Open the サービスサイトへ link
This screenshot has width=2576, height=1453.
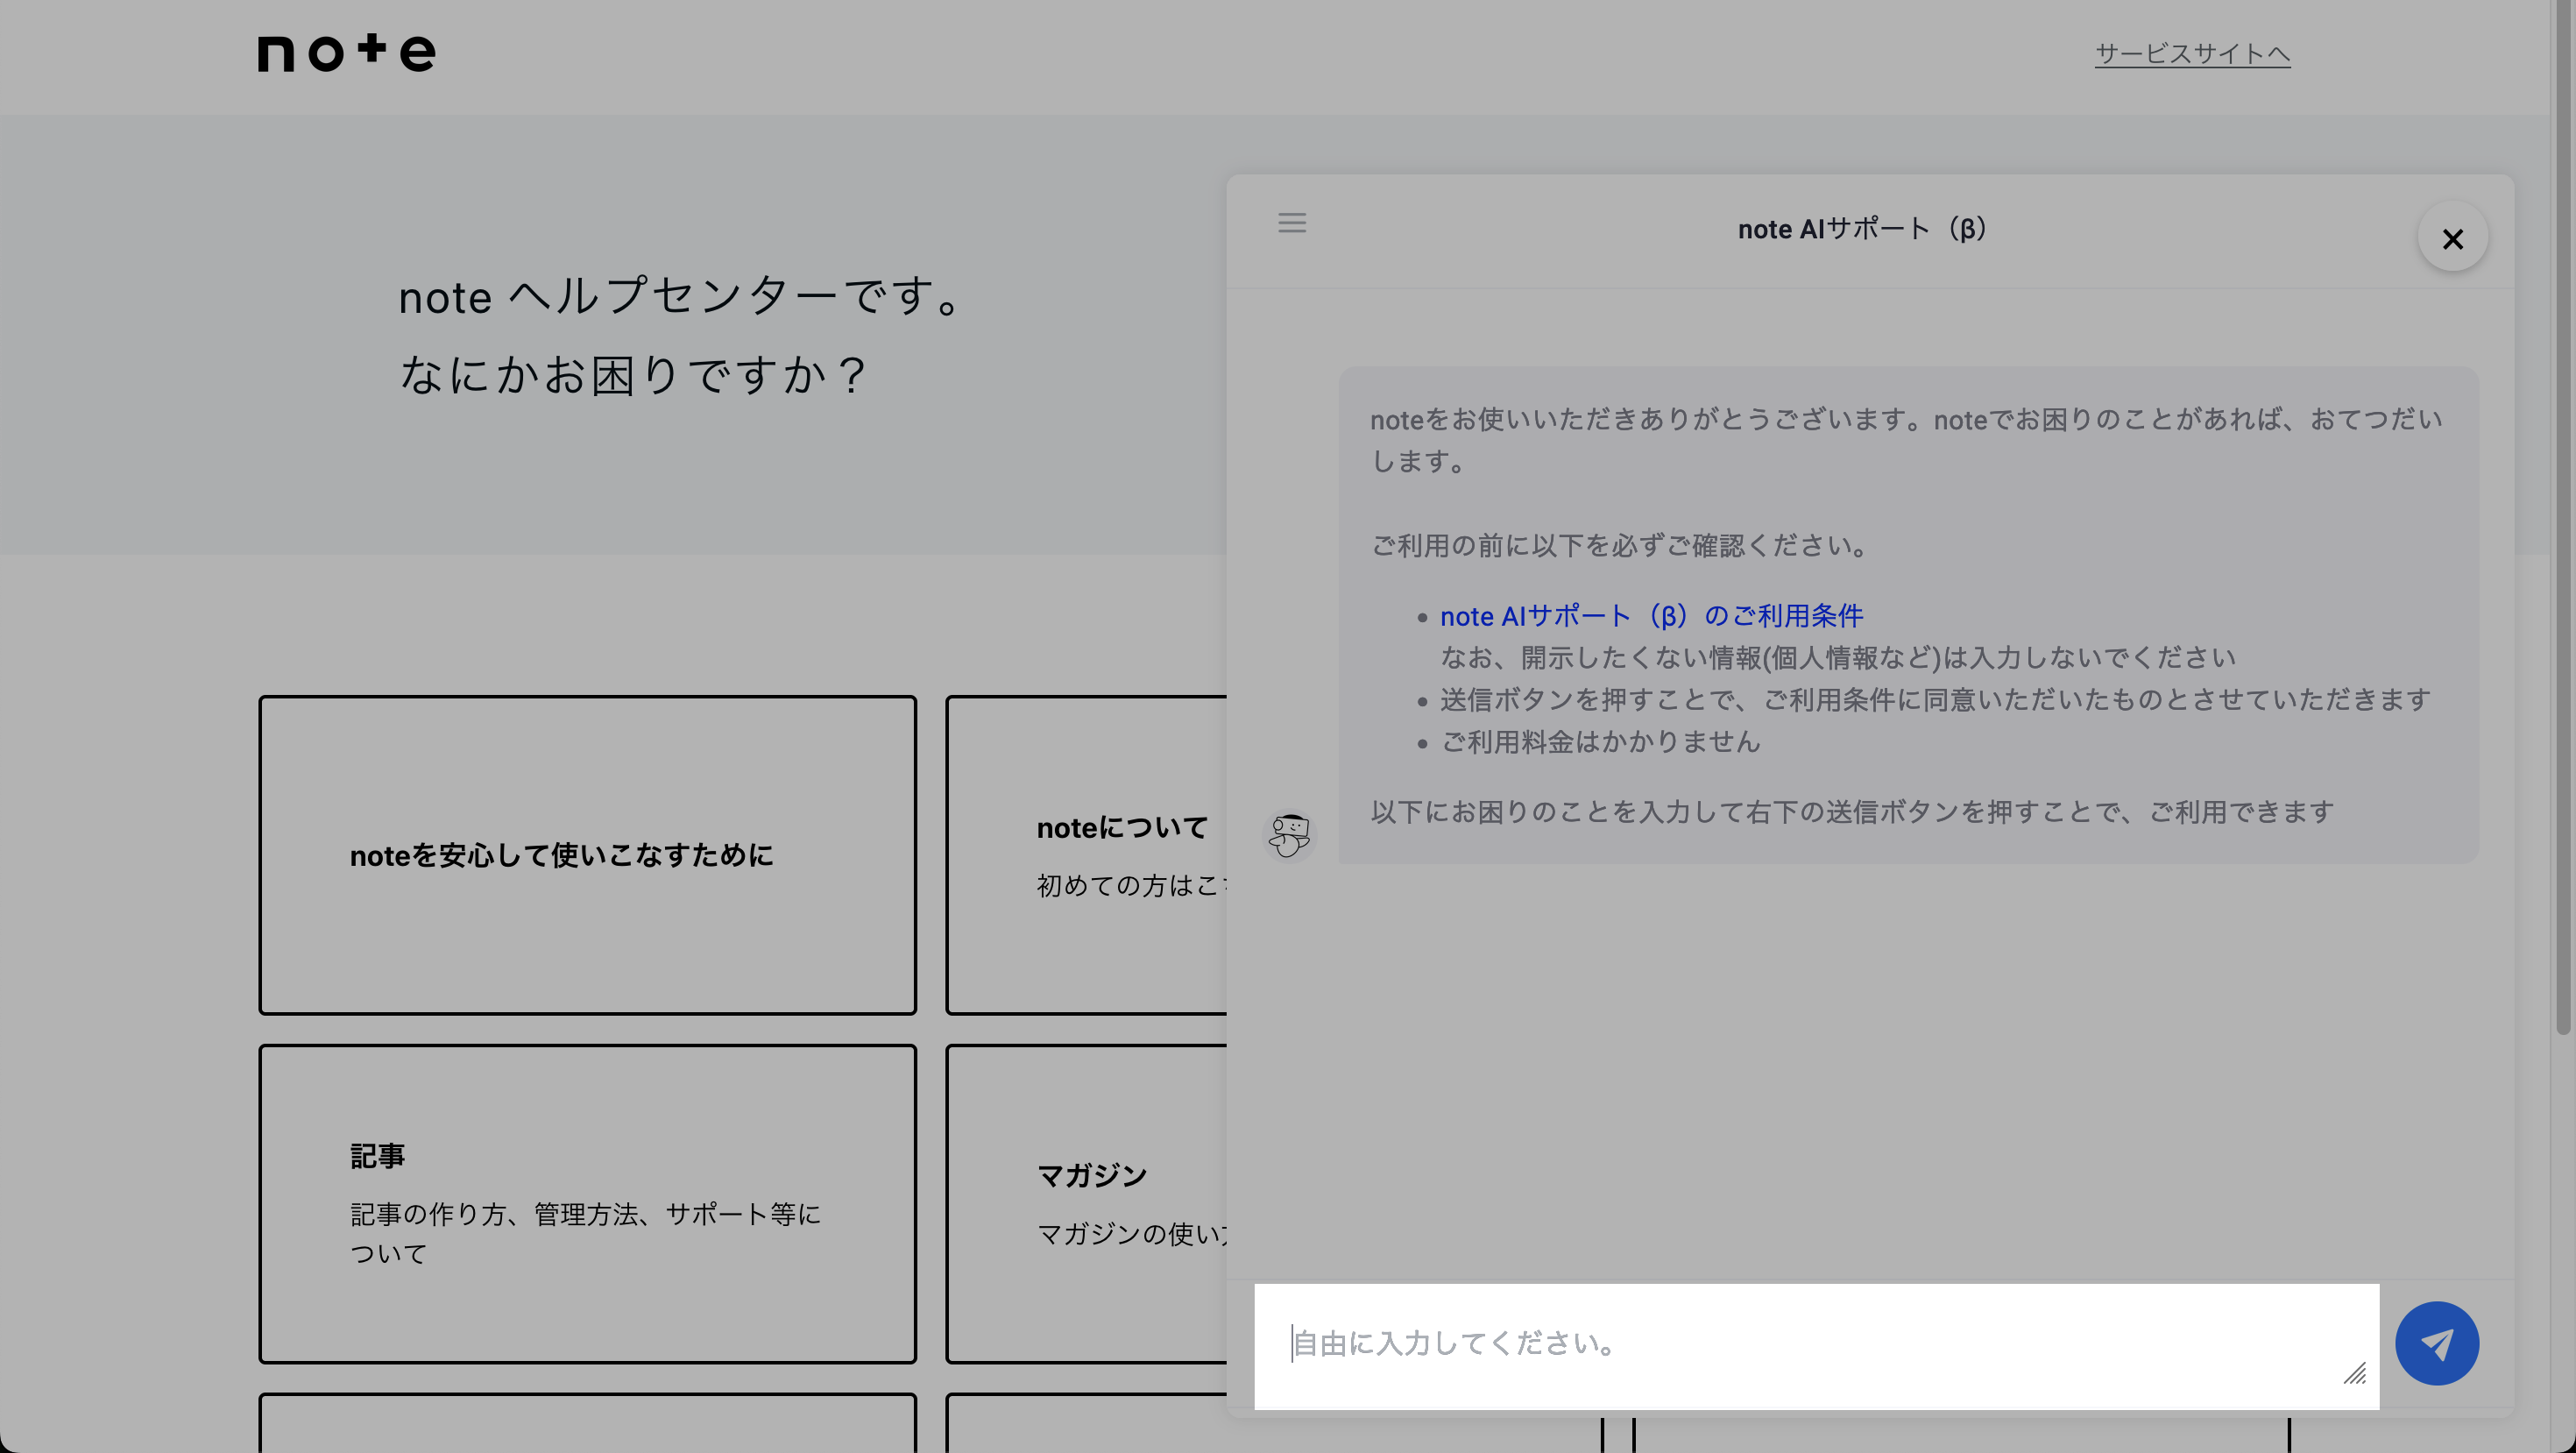pyautogui.click(x=2192, y=53)
